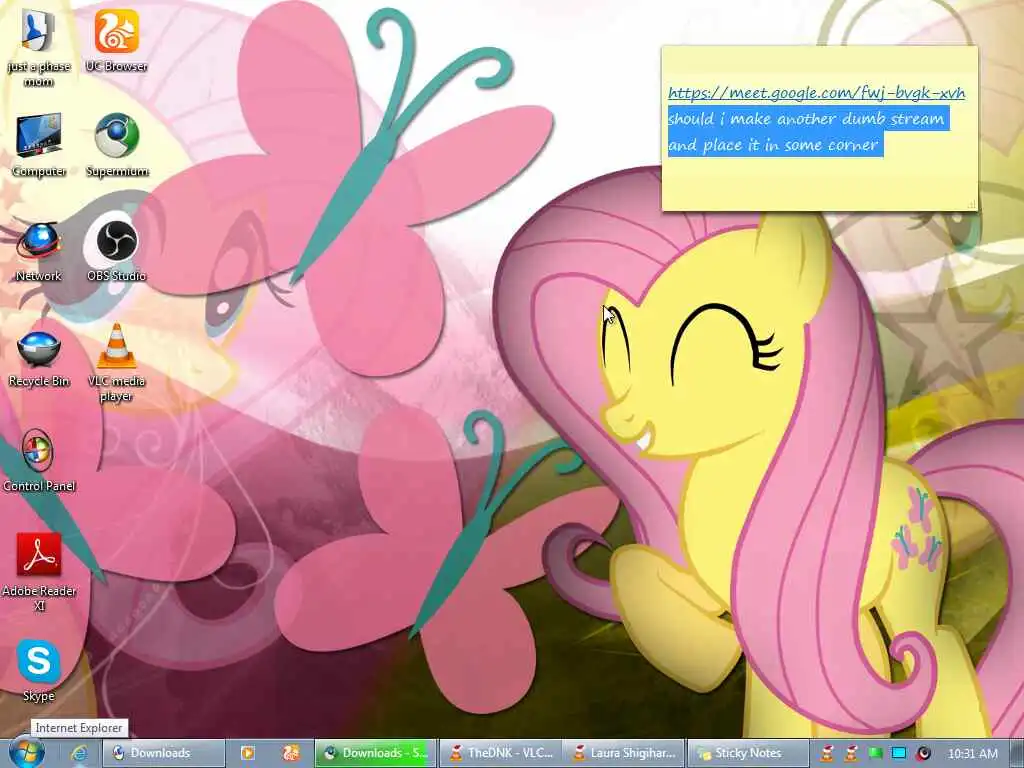Select the Adobe Reader XI desktop icon
Image resolution: width=1024 pixels, height=768 pixels.
pos(39,572)
